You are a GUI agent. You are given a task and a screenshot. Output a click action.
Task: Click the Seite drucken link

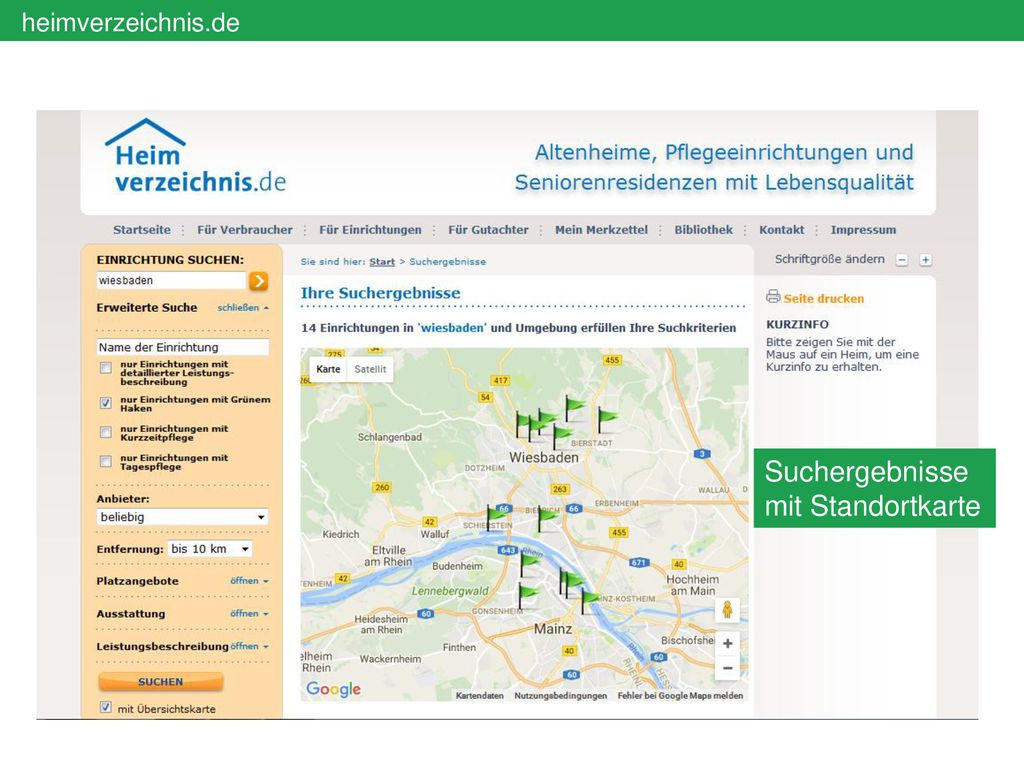tap(824, 298)
